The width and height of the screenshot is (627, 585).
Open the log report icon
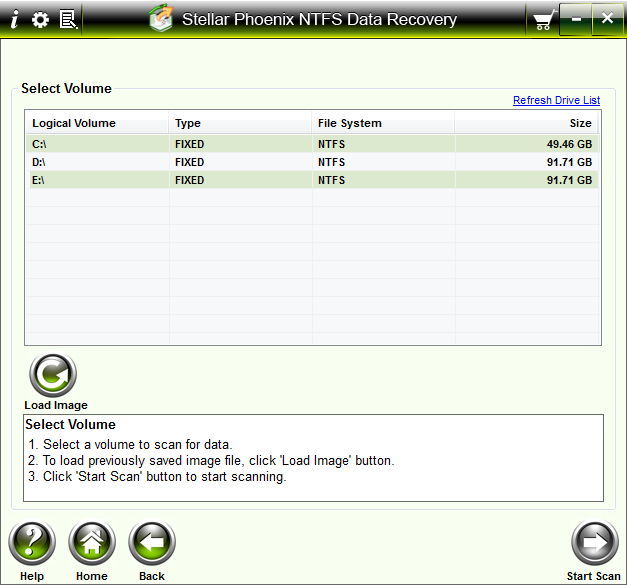[68, 20]
